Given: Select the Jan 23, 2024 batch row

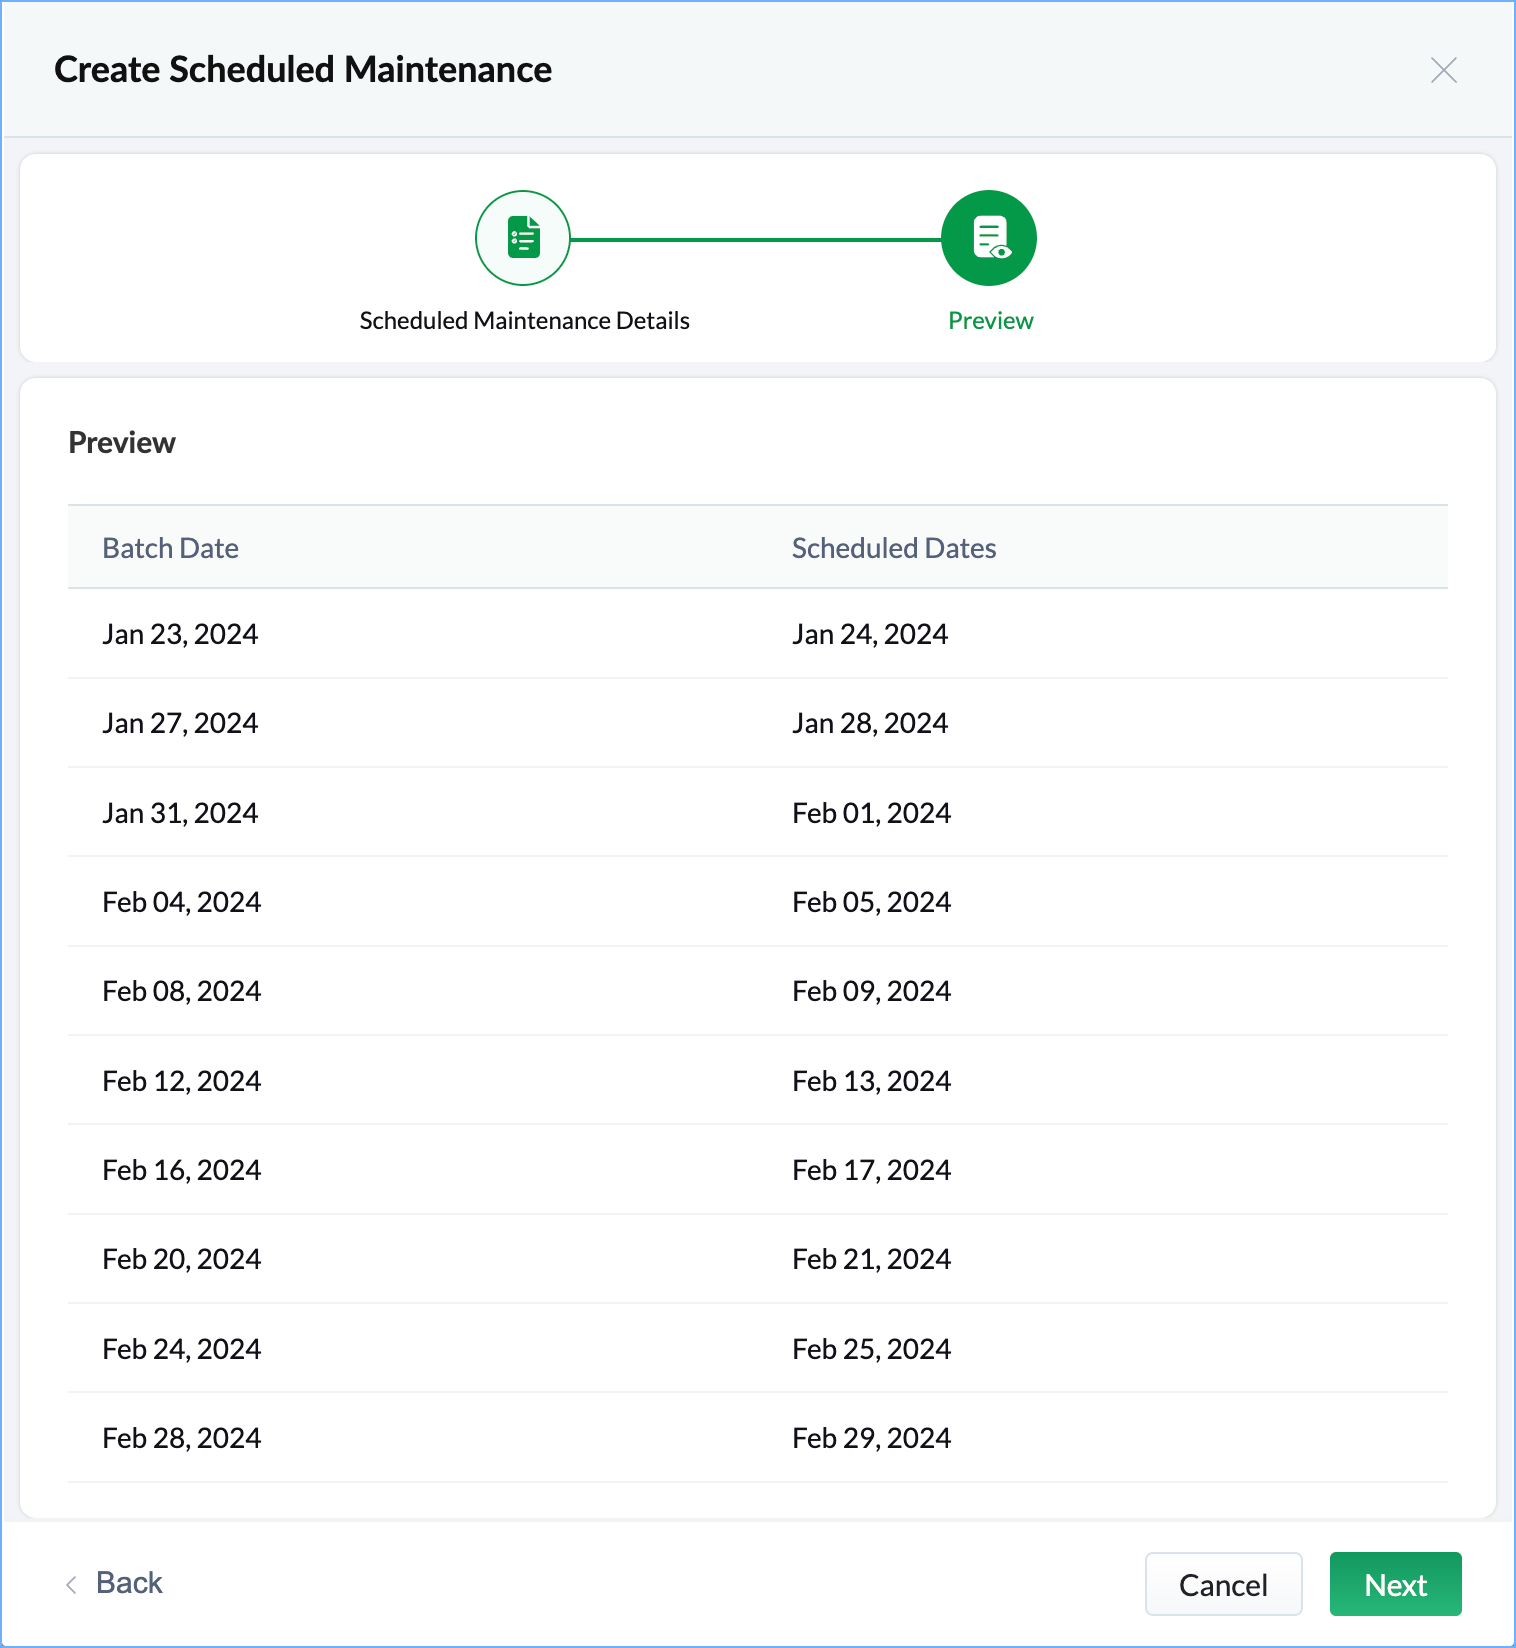Looking at the screenshot, I should [x=180, y=634].
